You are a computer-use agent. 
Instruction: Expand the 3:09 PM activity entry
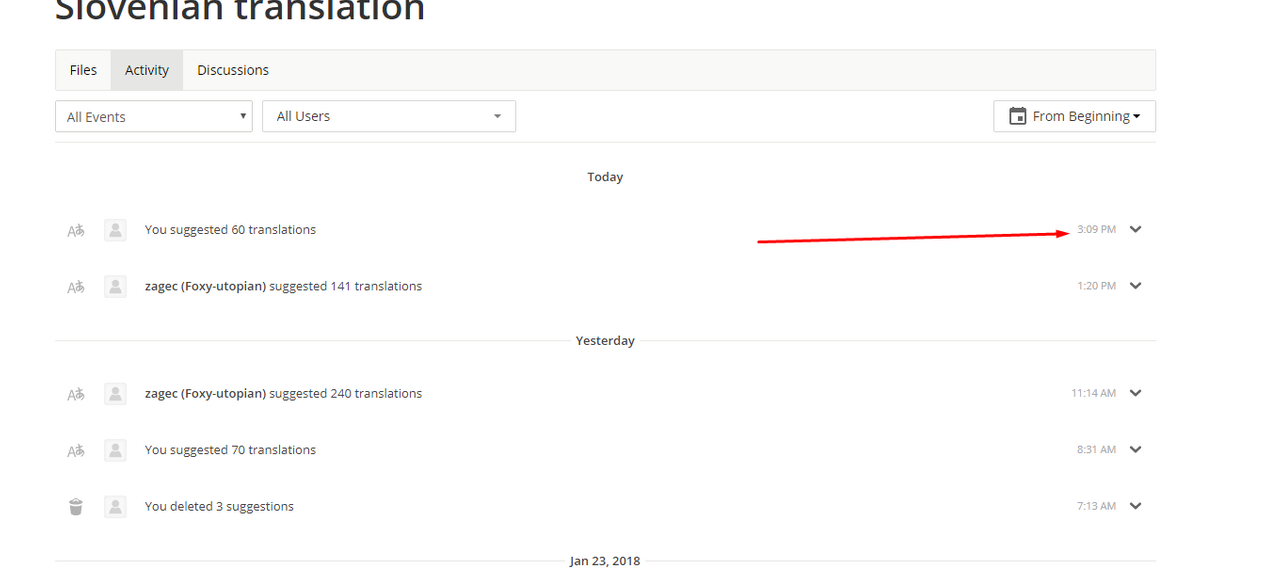coord(1136,229)
